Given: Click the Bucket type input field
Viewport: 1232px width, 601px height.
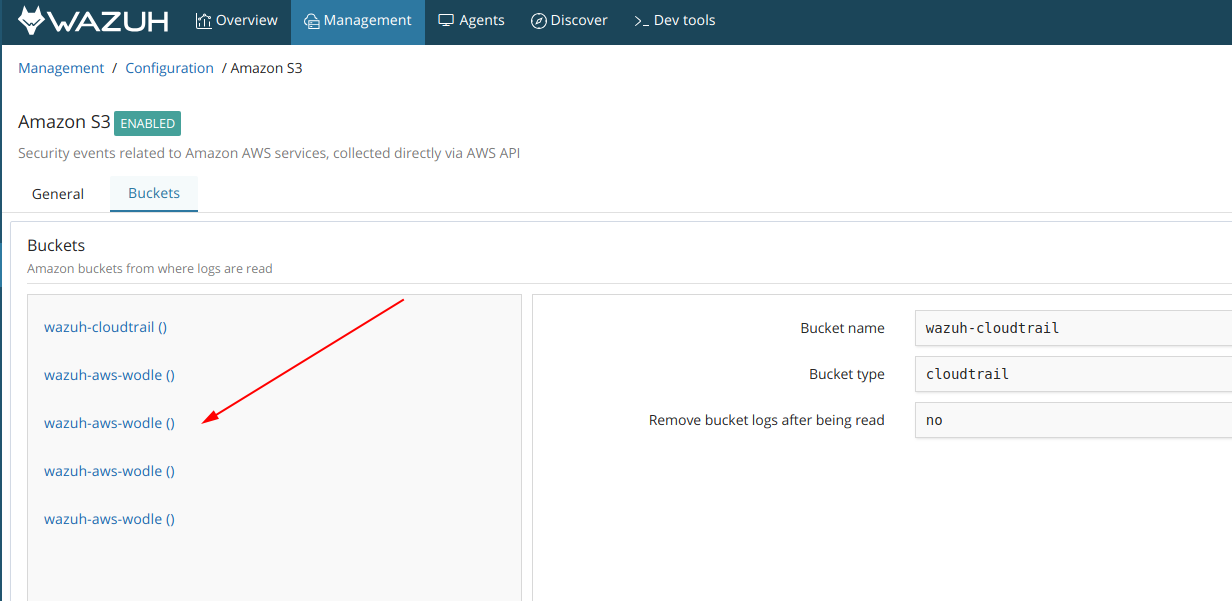Looking at the screenshot, I should 1070,373.
